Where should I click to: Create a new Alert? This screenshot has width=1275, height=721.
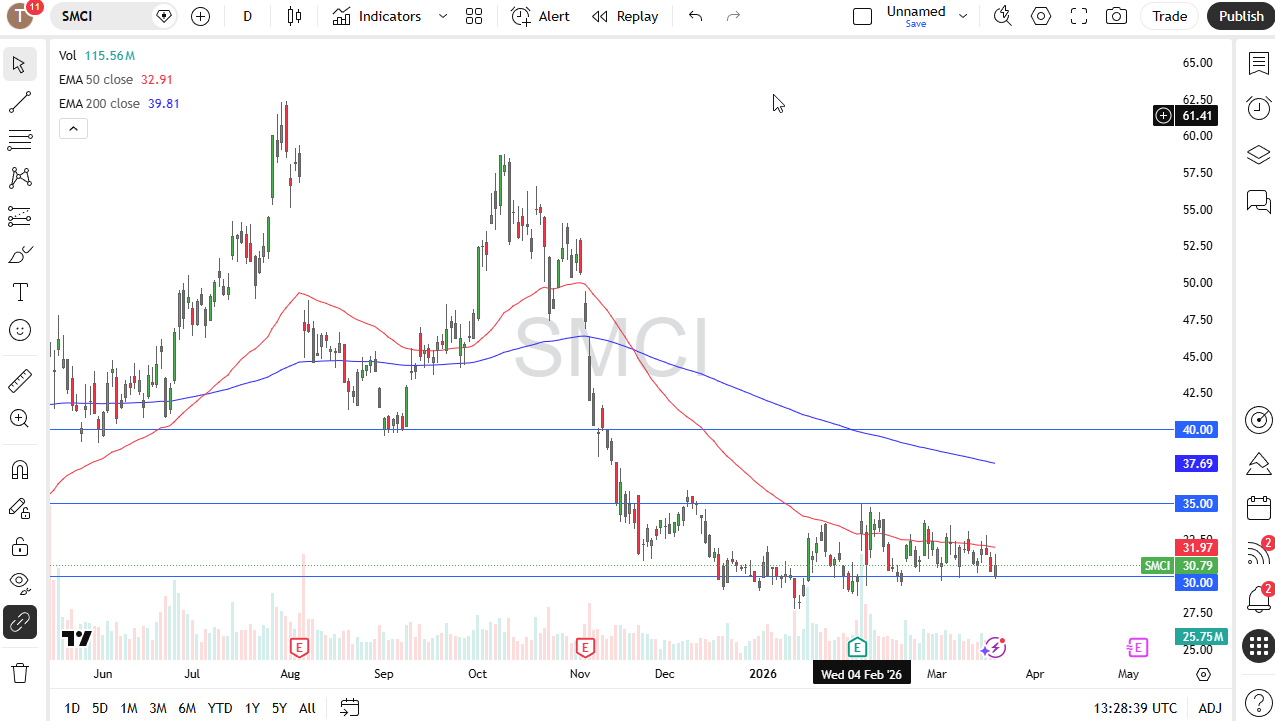pos(540,16)
